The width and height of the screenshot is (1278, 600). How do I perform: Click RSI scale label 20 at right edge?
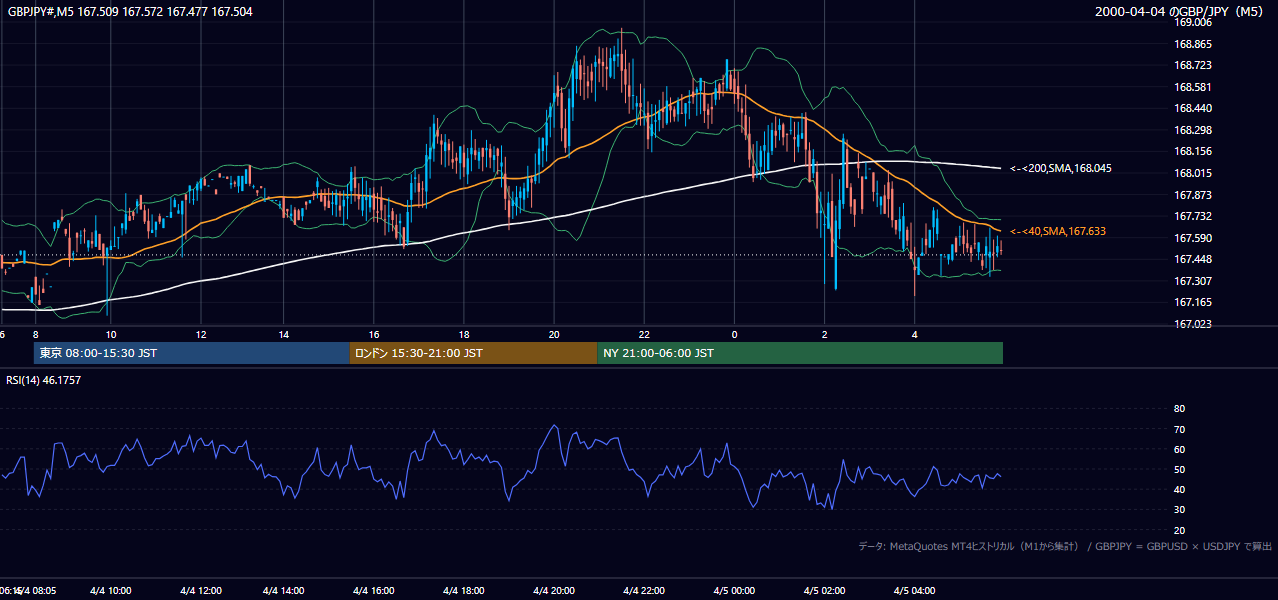click(1179, 530)
